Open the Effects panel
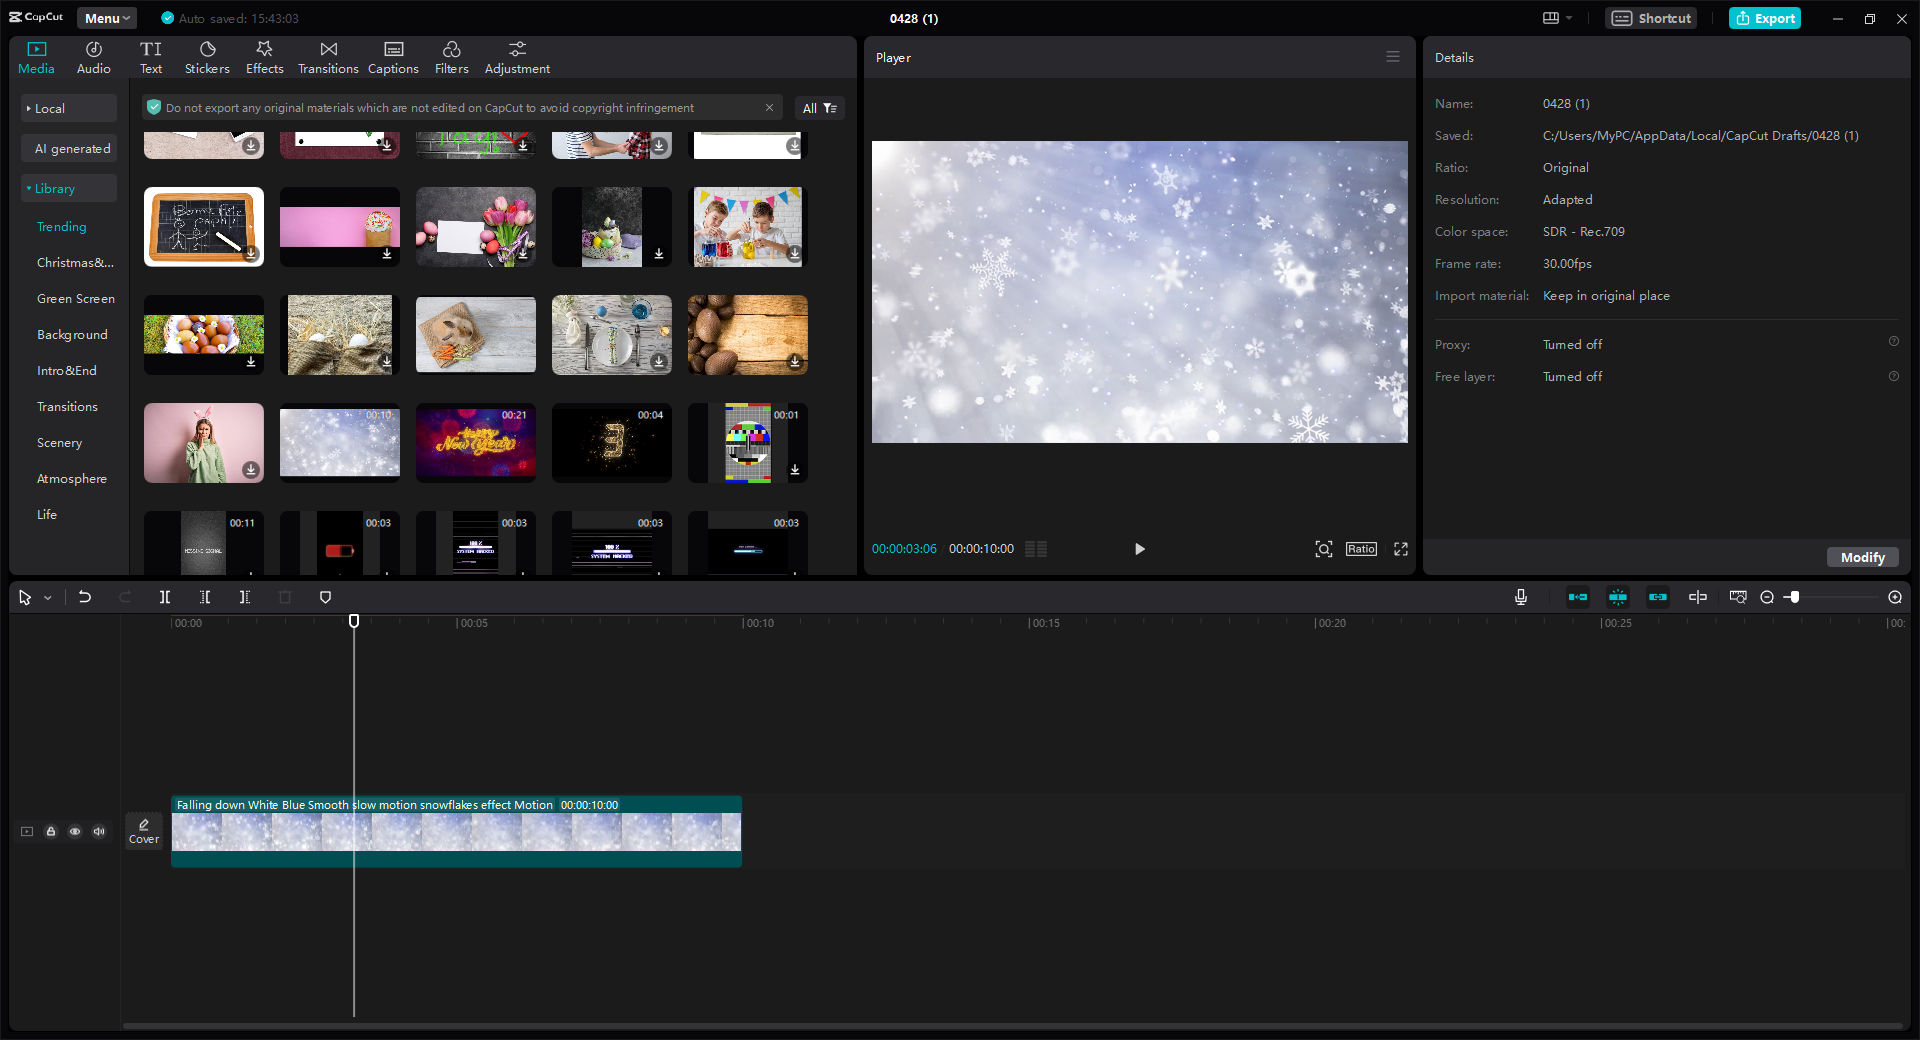Image resolution: width=1920 pixels, height=1040 pixels. tap(264, 56)
